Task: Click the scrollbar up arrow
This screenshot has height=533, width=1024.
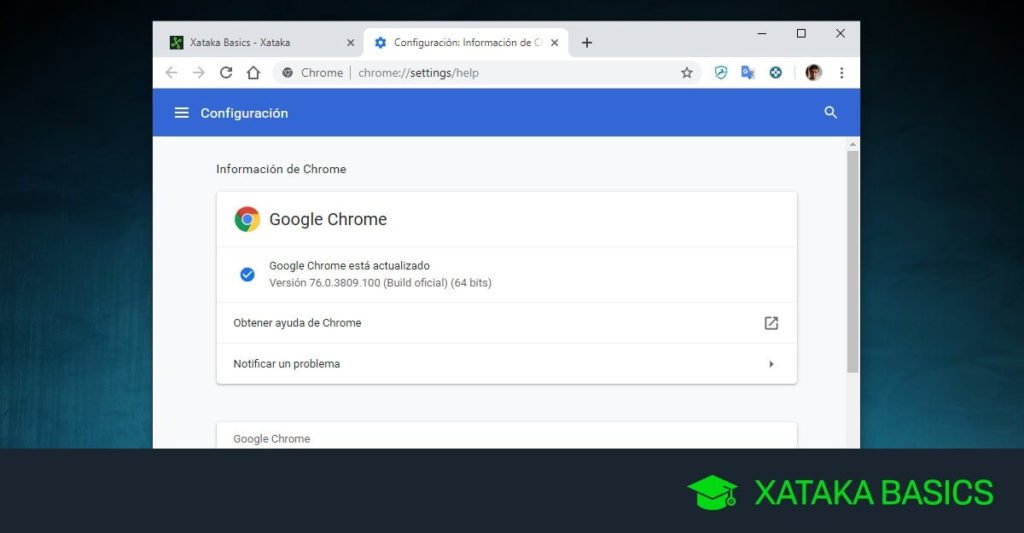Action: point(852,144)
